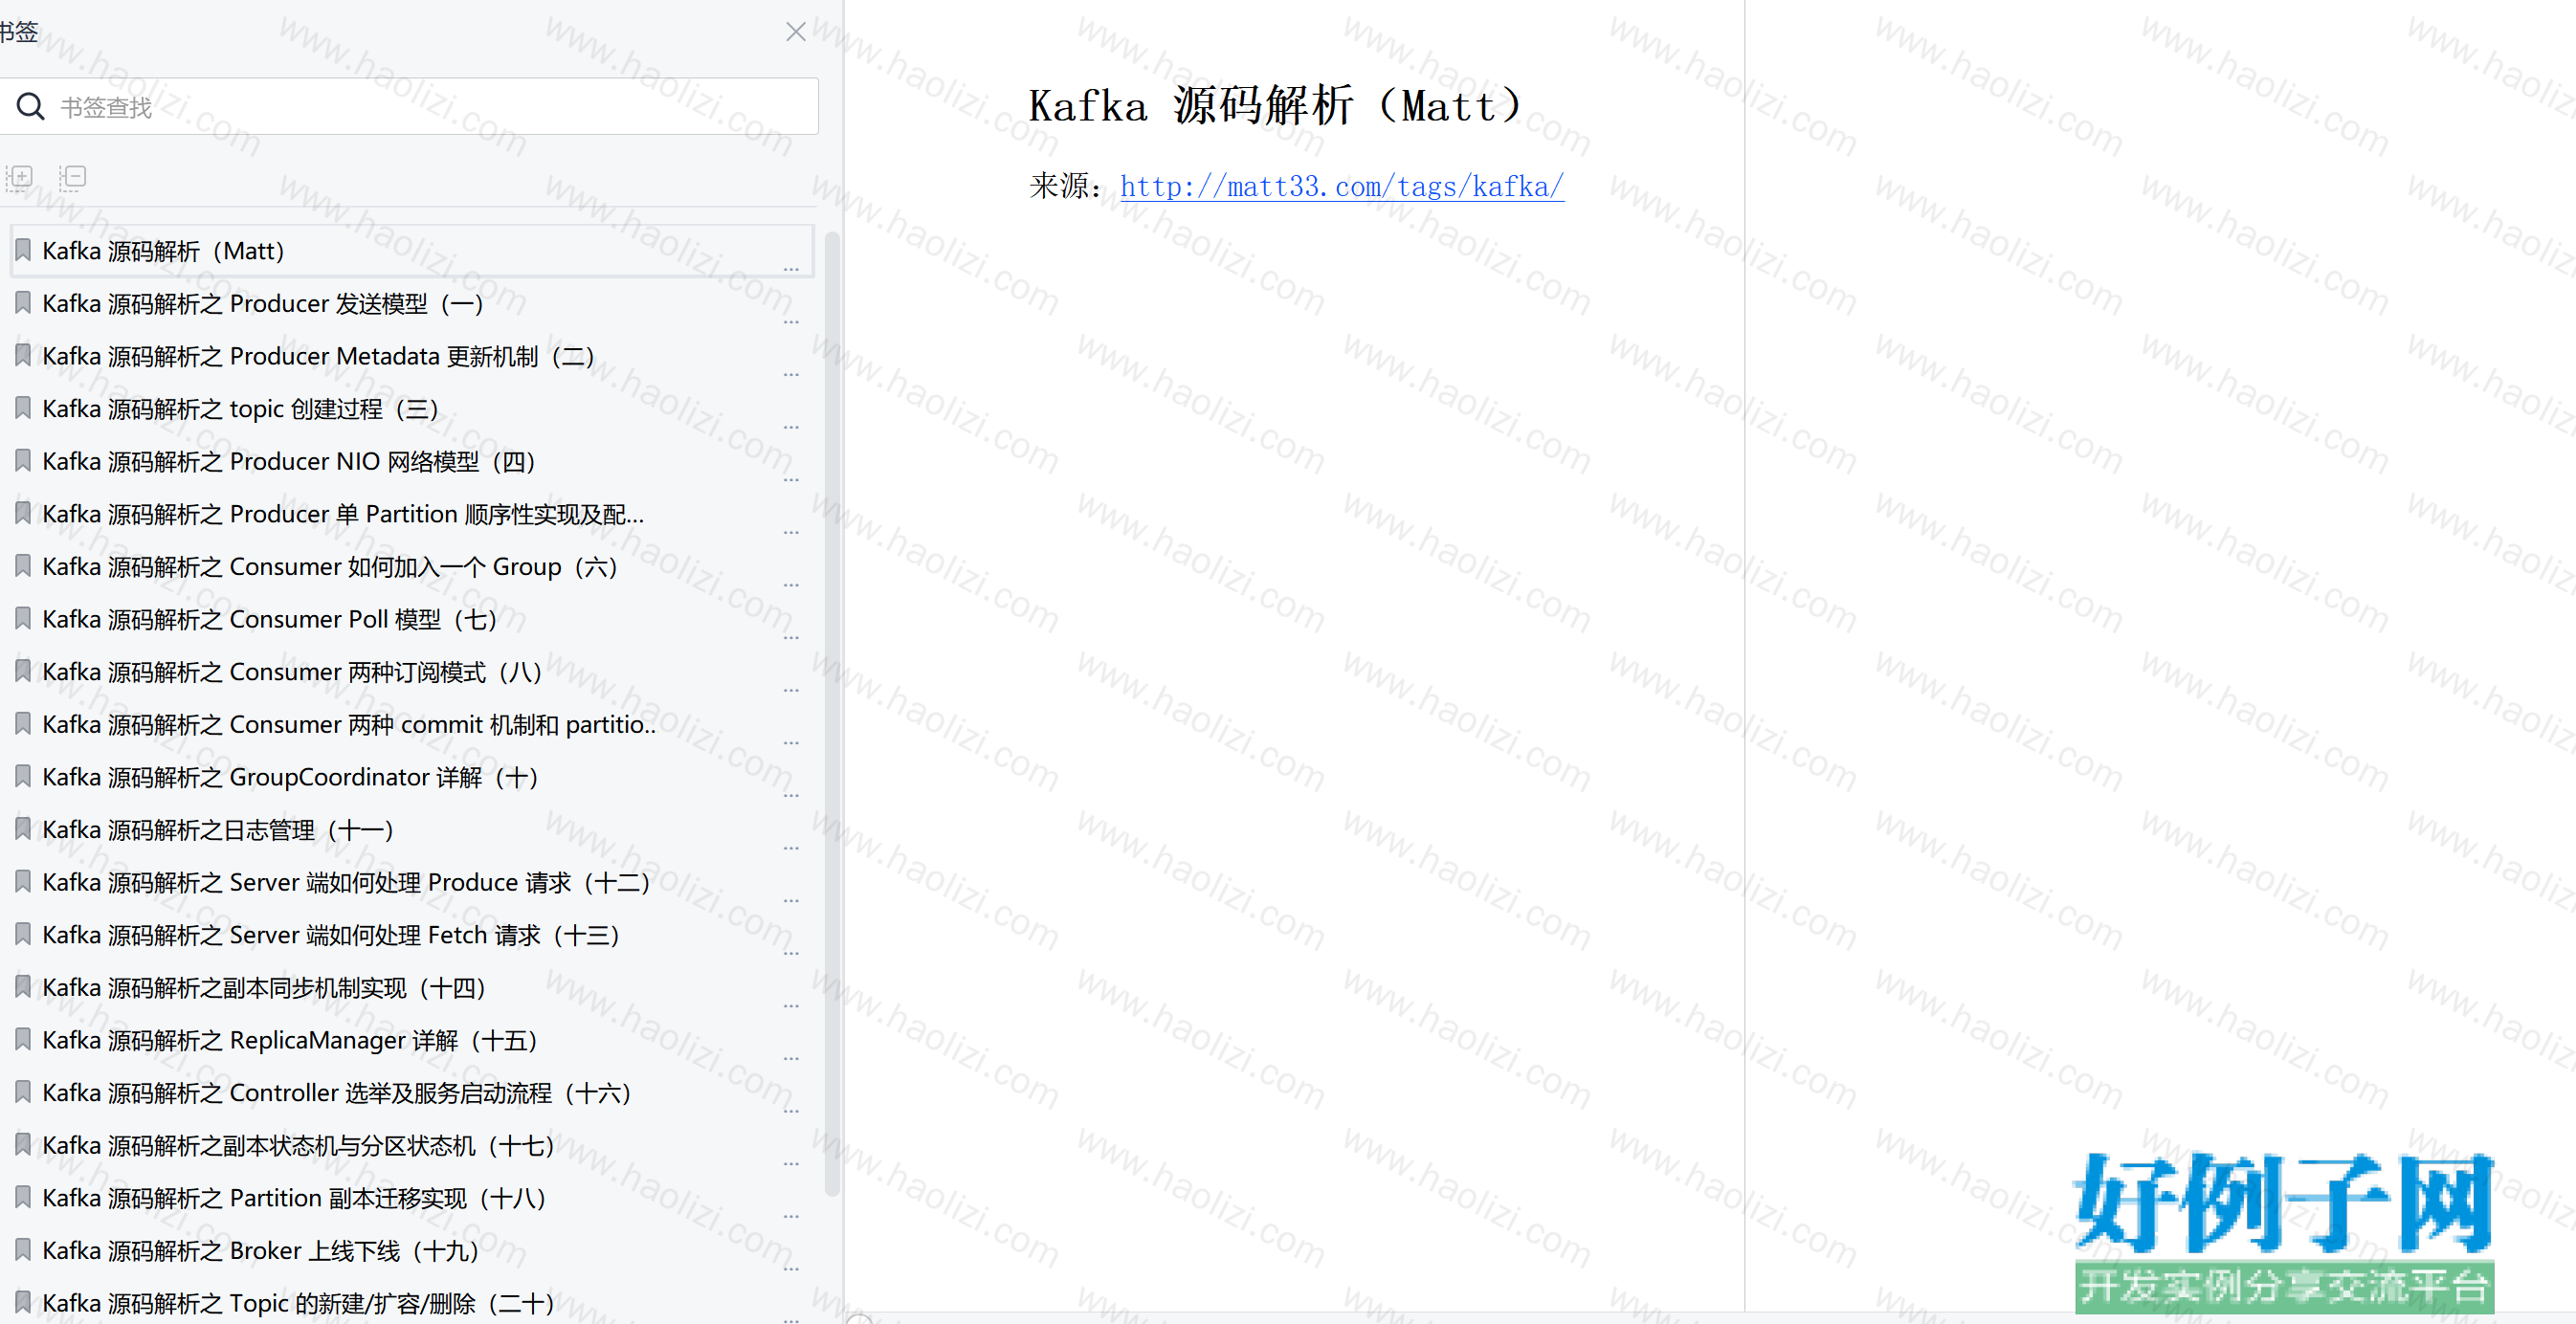Click bookmark icon beside 副本同步机制实现
This screenshot has height=1324, width=2576.
tap(23, 987)
